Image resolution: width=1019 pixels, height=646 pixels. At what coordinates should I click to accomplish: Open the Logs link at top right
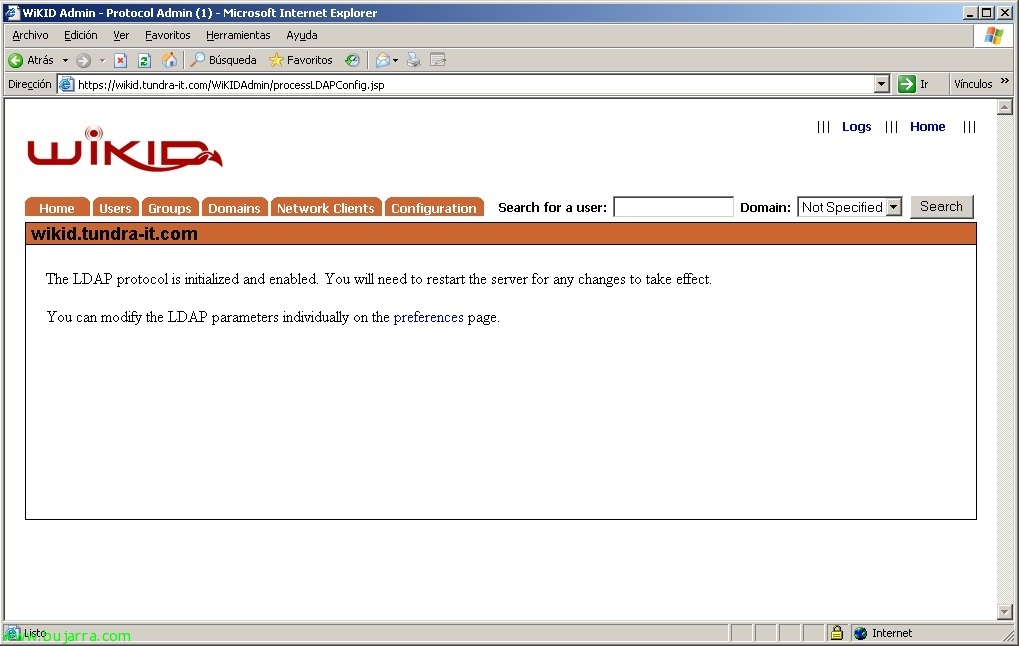[857, 127]
